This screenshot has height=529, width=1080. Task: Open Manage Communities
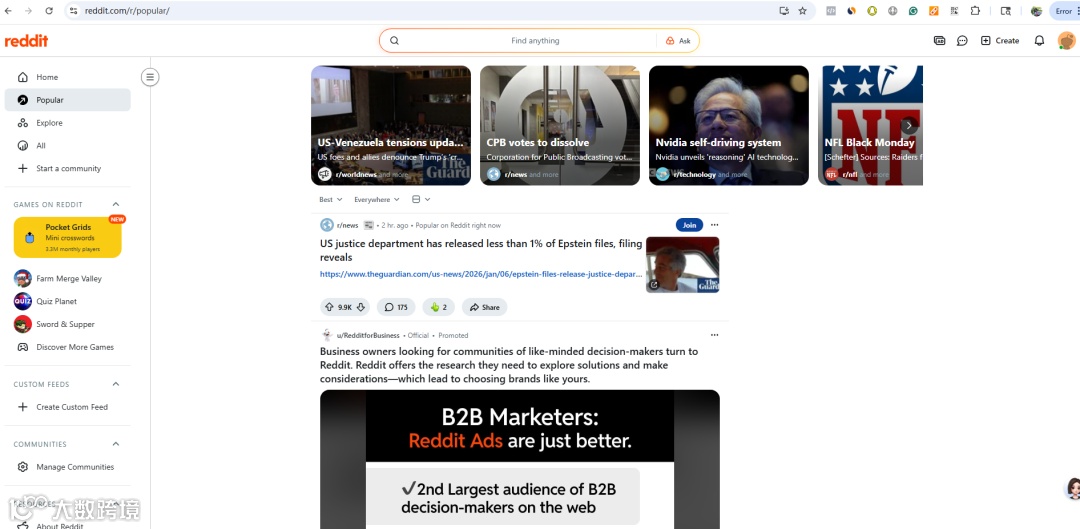click(68, 467)
